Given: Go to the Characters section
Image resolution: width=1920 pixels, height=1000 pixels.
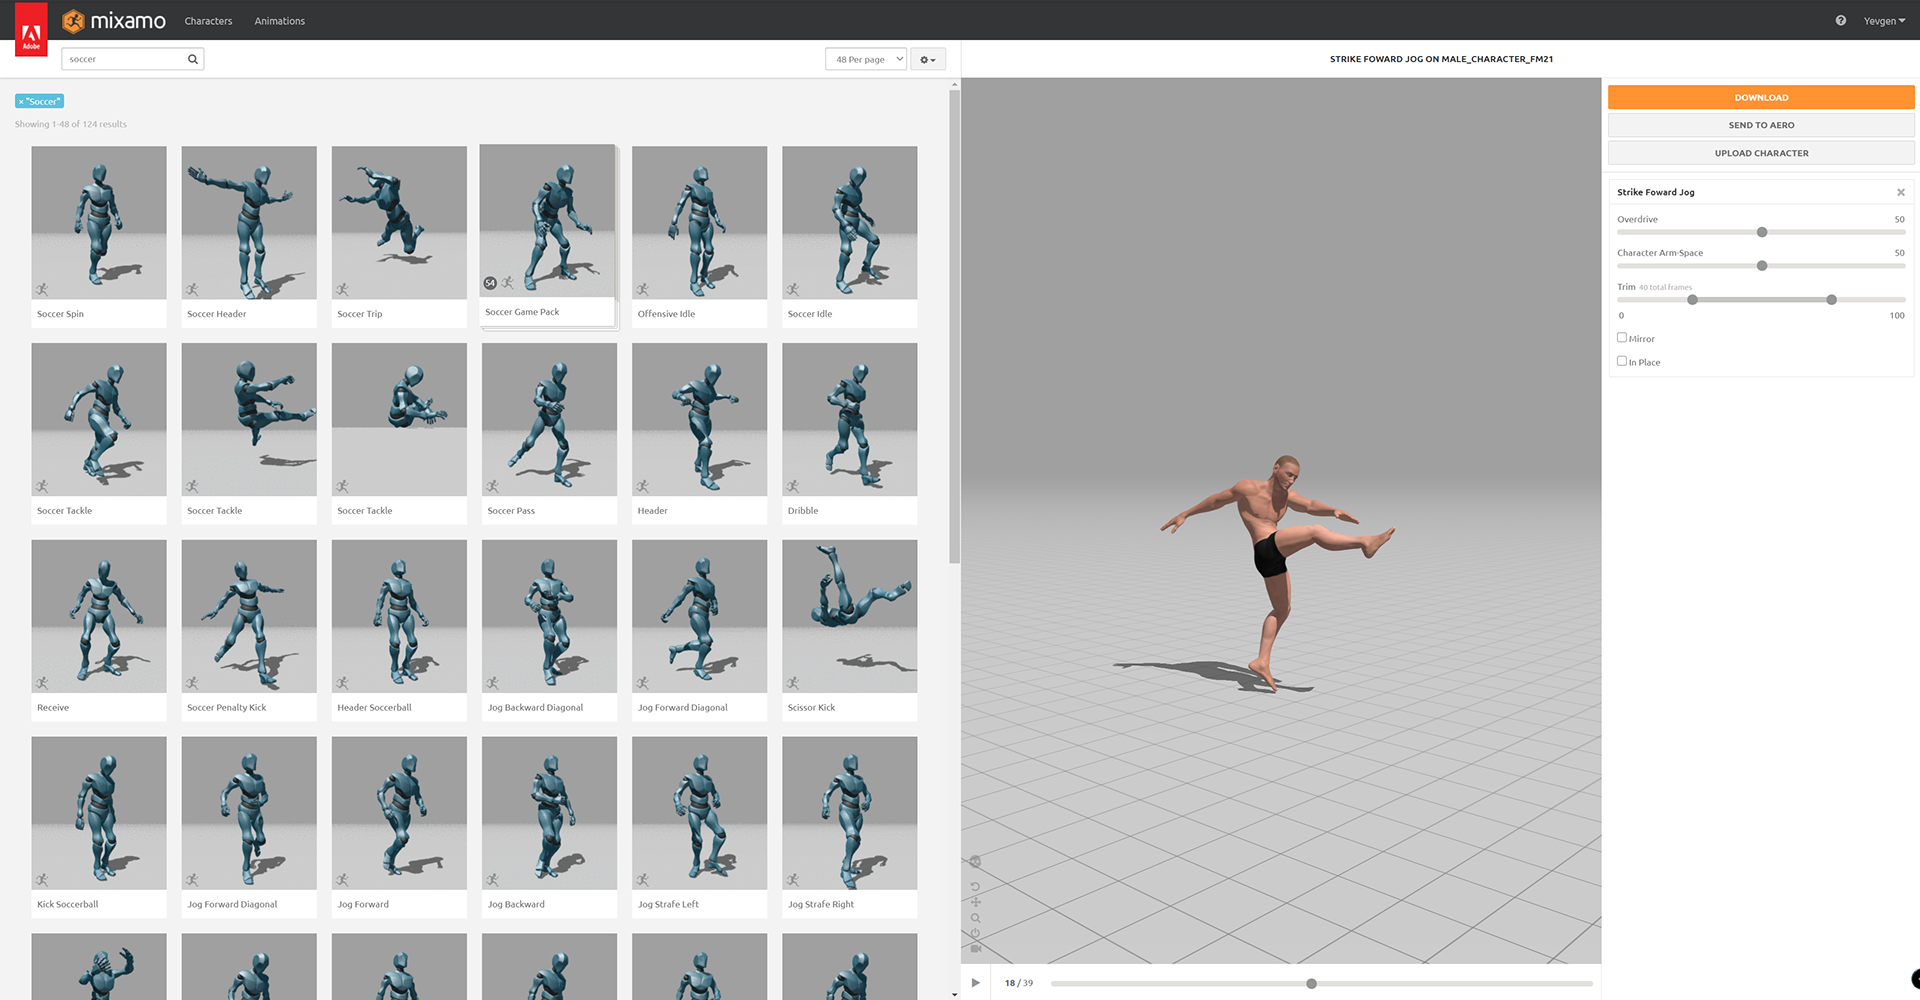Looking at the screenshot, I should tap(208, 20).
